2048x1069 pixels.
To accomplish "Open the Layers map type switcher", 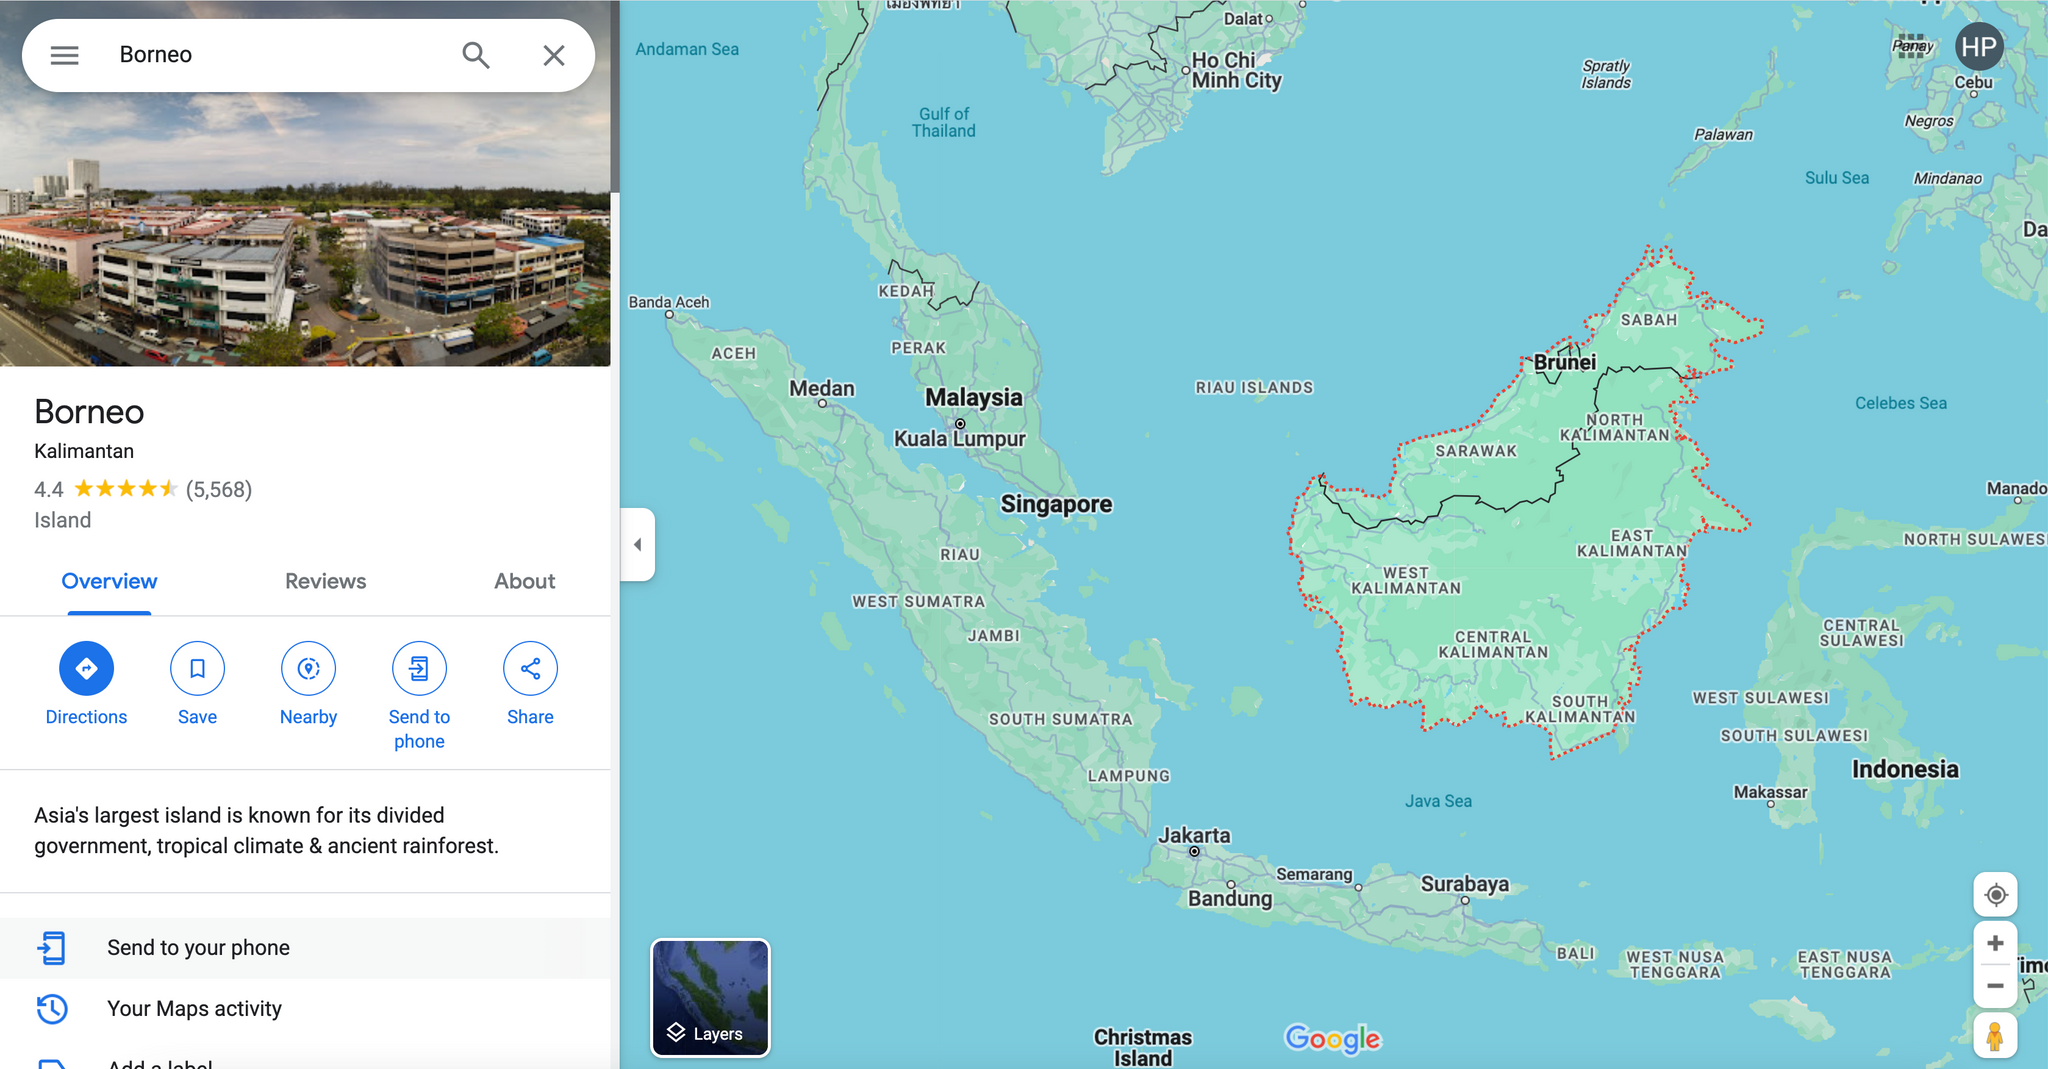I will 710,997.
